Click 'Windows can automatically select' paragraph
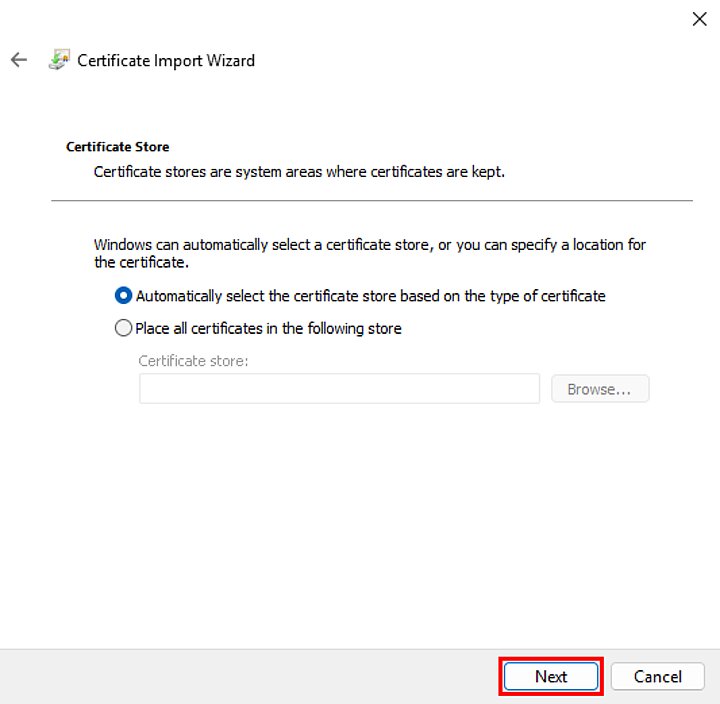The image size is (720, 704). (x=370, y=253)
